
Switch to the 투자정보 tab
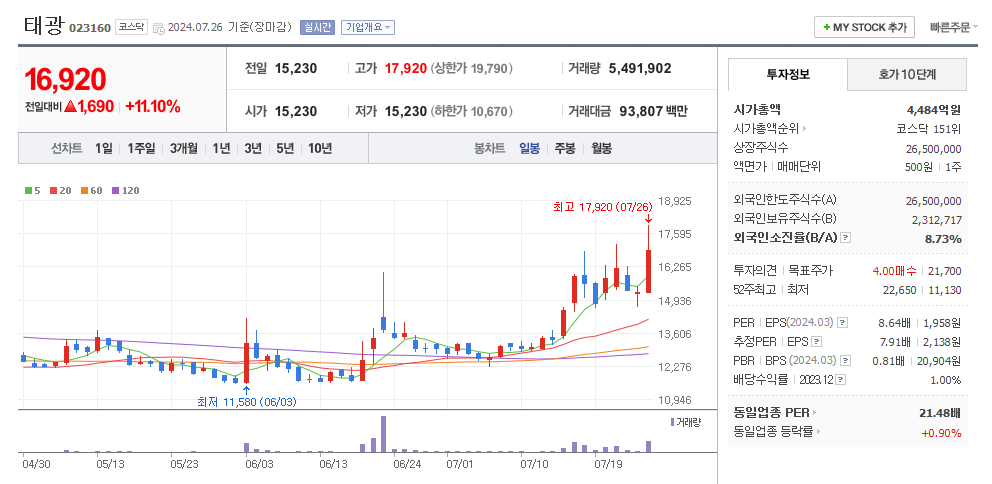coord(788,75)
